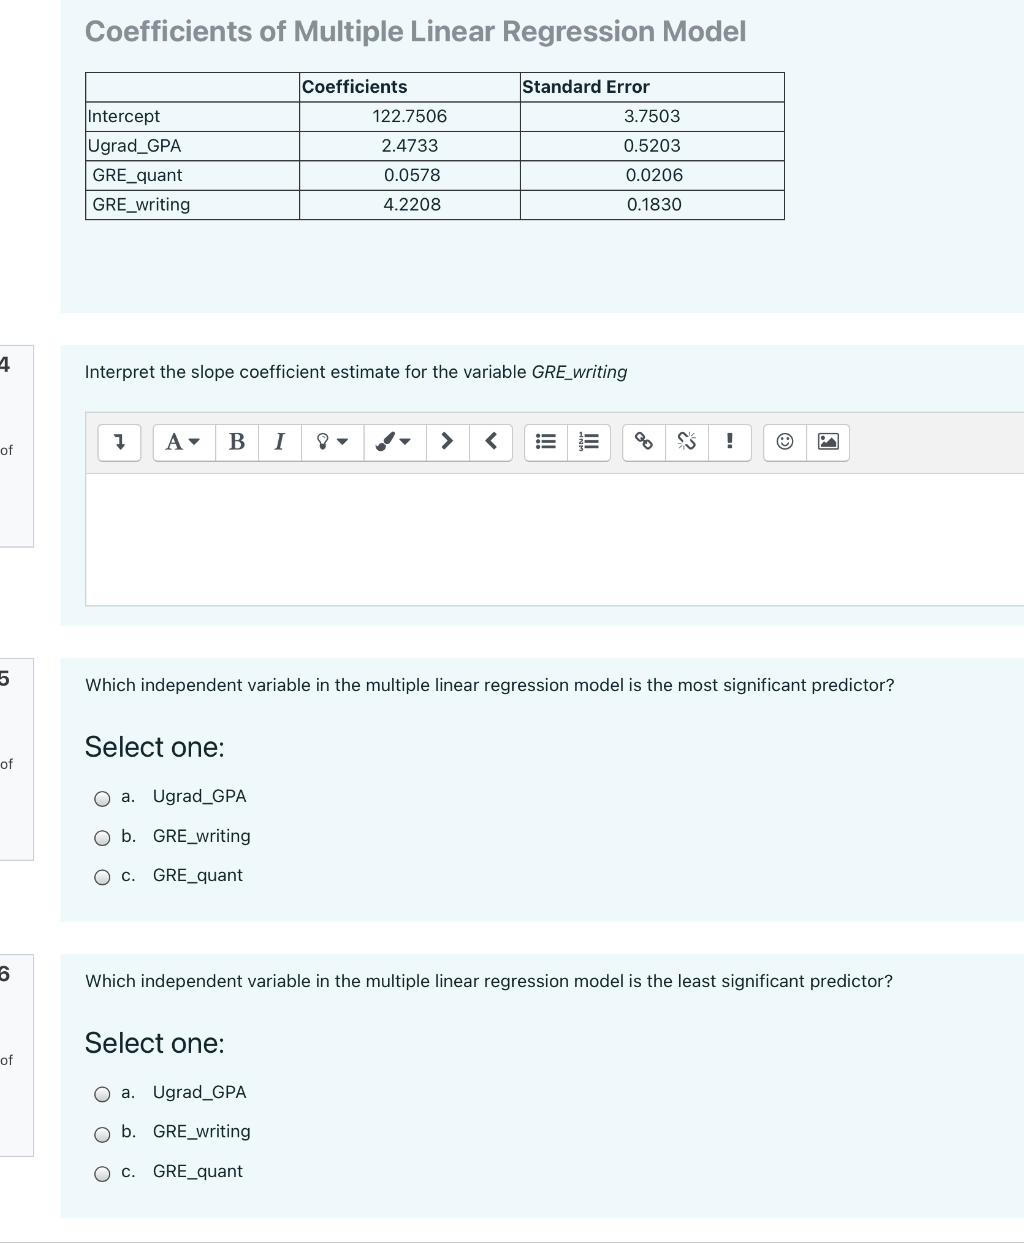The height and width of the screenshot is (1243, 1024).
Task: Click the exclamation mark toolbar button
Action: point(730,442)
